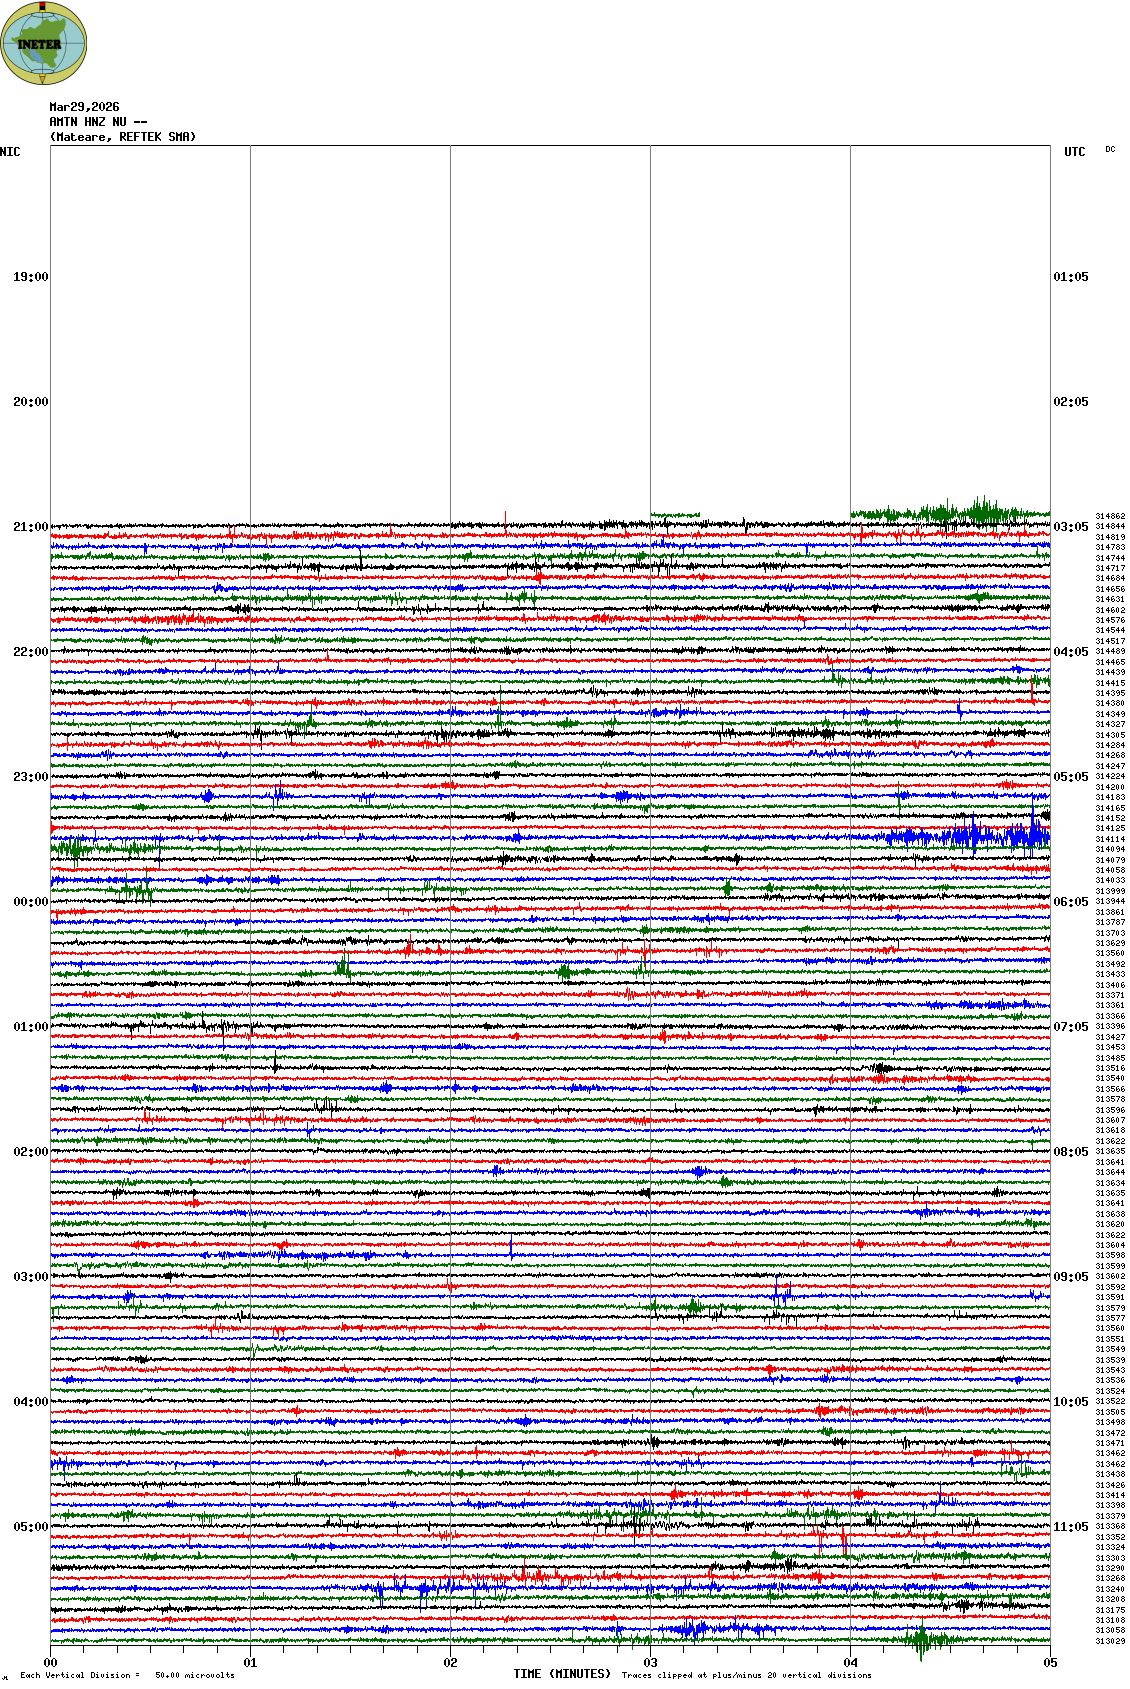This screenshot has height=1689, width=1130.
Task: Click the Mateare, REFTEK SMA label
Action: (x=123, y=137)
